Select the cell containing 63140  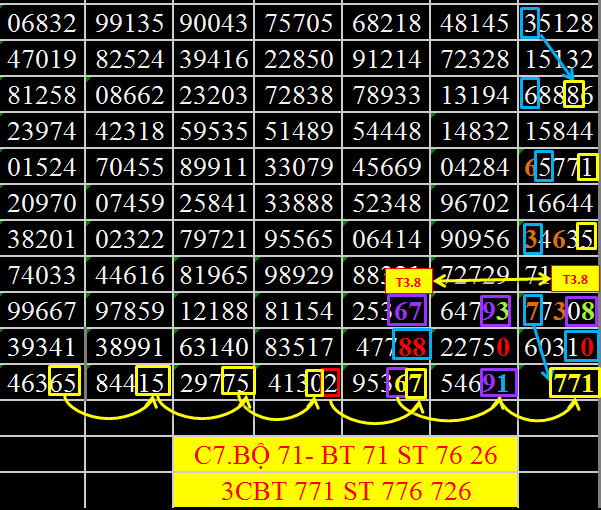215,346
